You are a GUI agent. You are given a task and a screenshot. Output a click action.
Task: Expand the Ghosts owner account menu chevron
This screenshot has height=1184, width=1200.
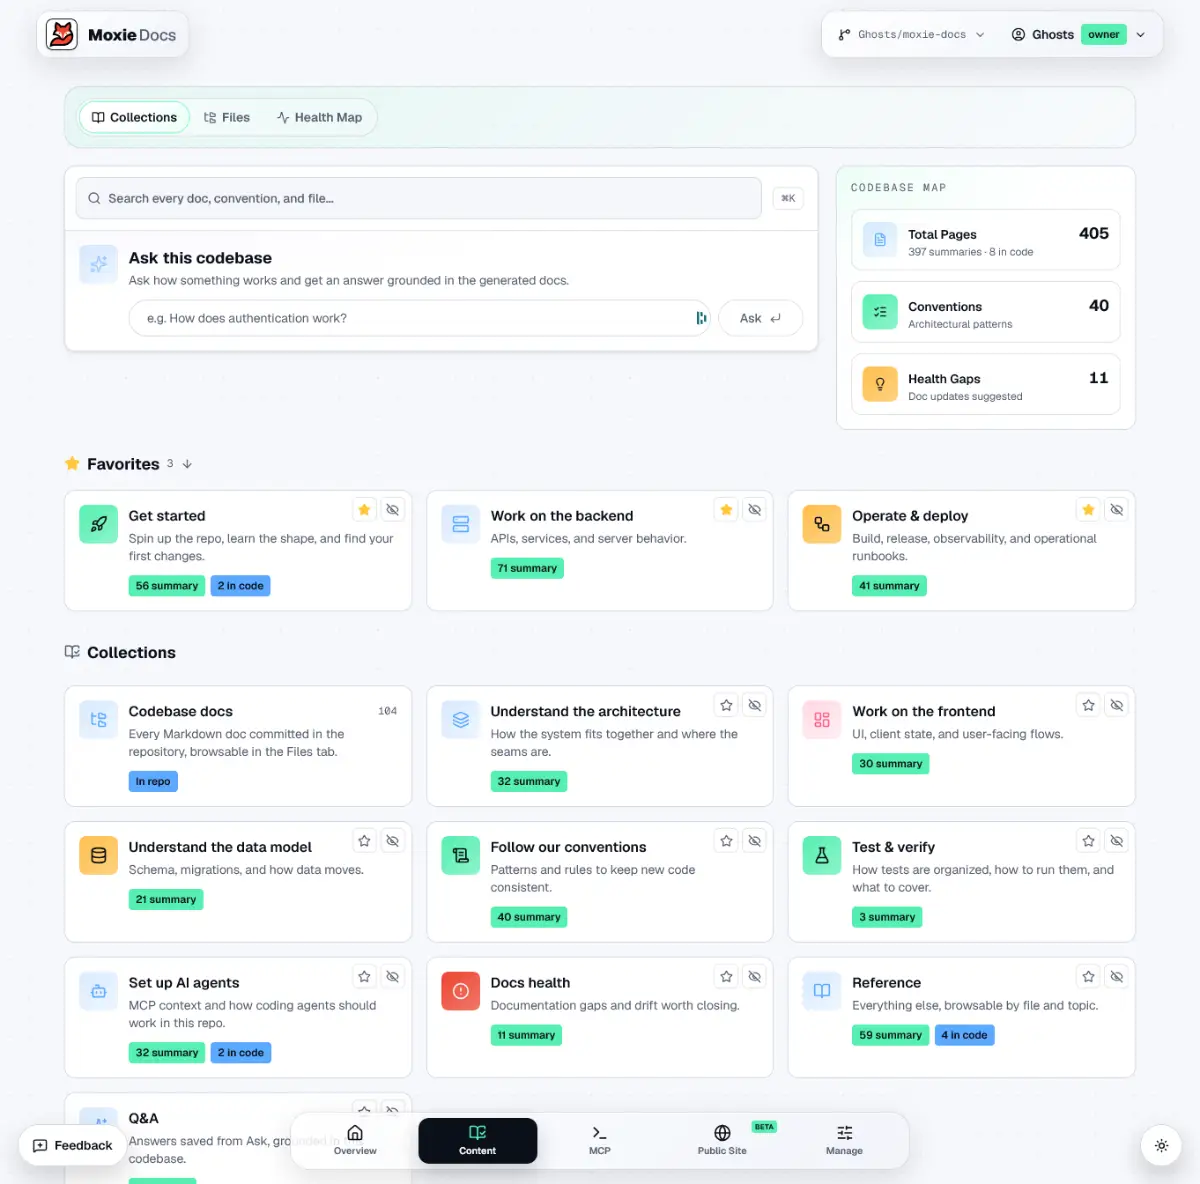(1141, 34)
